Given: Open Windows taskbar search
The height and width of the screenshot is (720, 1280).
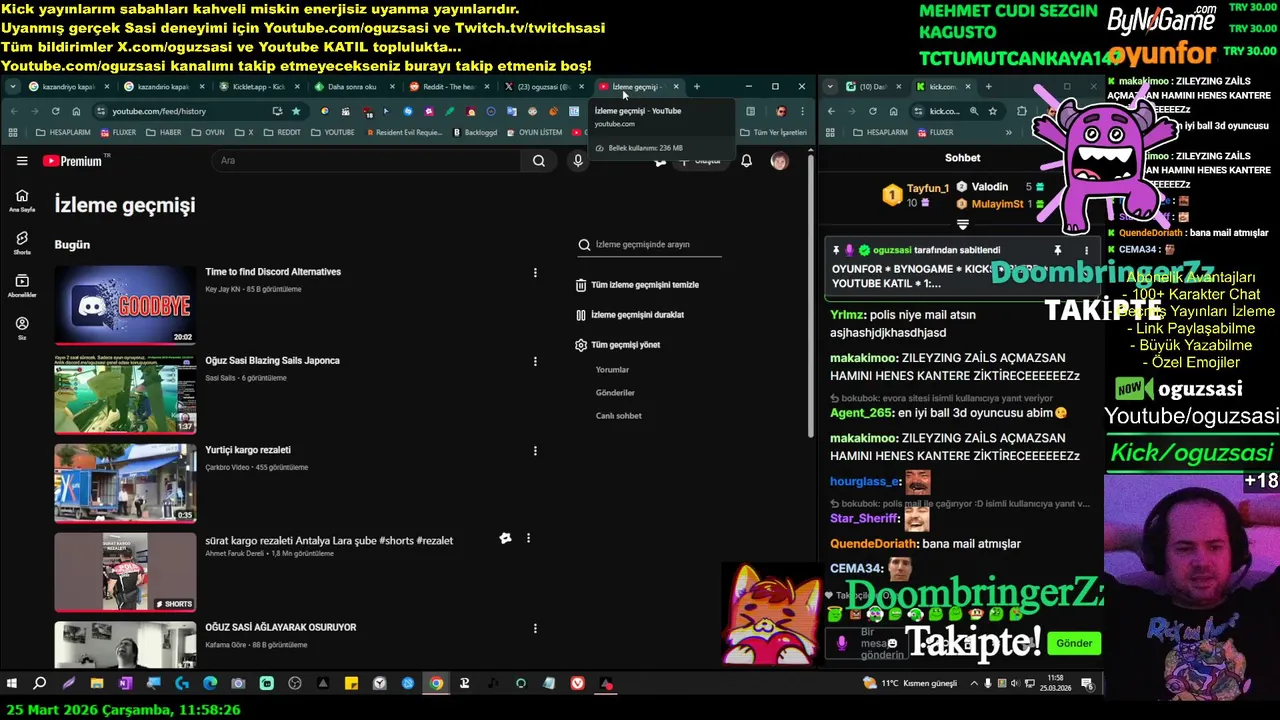Looking at the screenshot, I should click(40, 684).
